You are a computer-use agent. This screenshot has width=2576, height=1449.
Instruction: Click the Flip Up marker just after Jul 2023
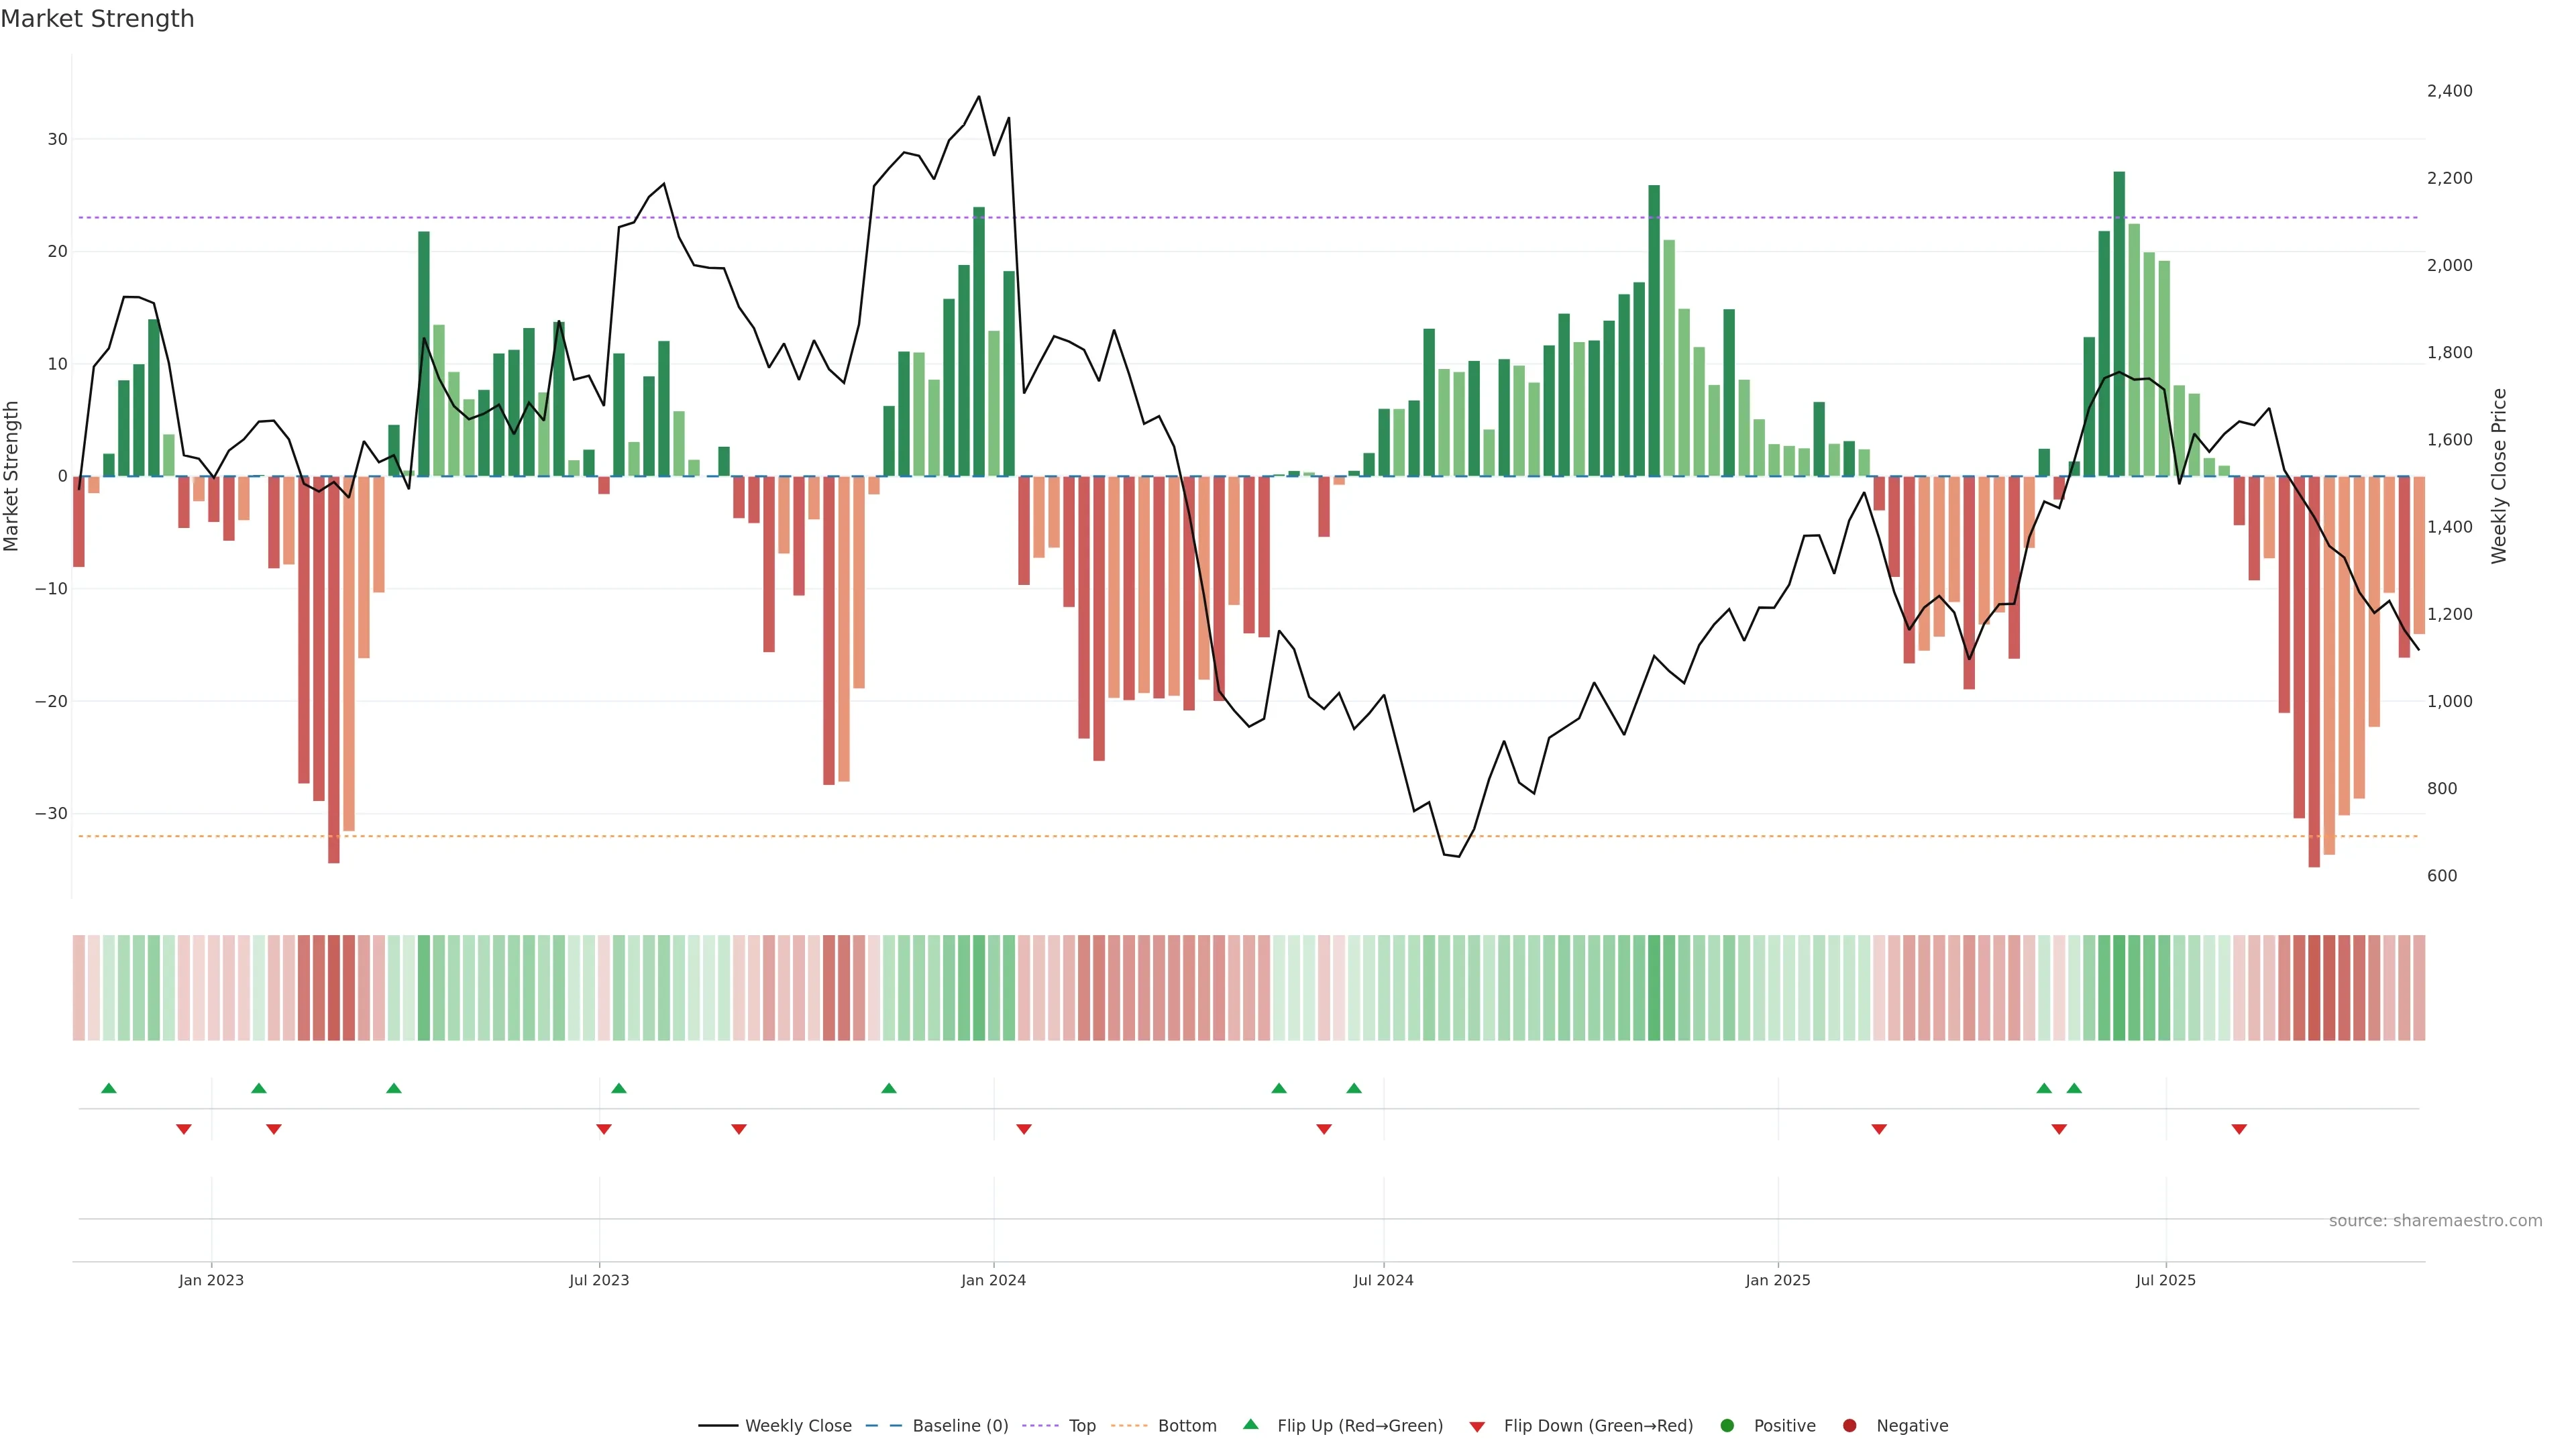[x=619, y=1088]
